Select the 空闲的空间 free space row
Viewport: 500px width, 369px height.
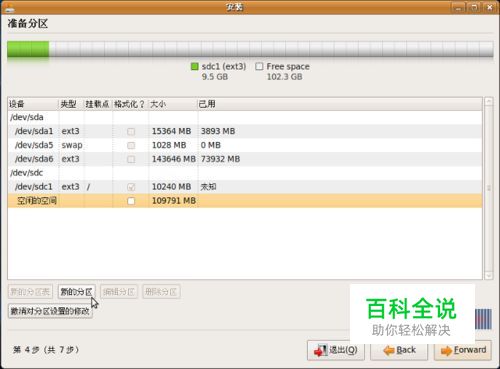(x=245, y=201)
